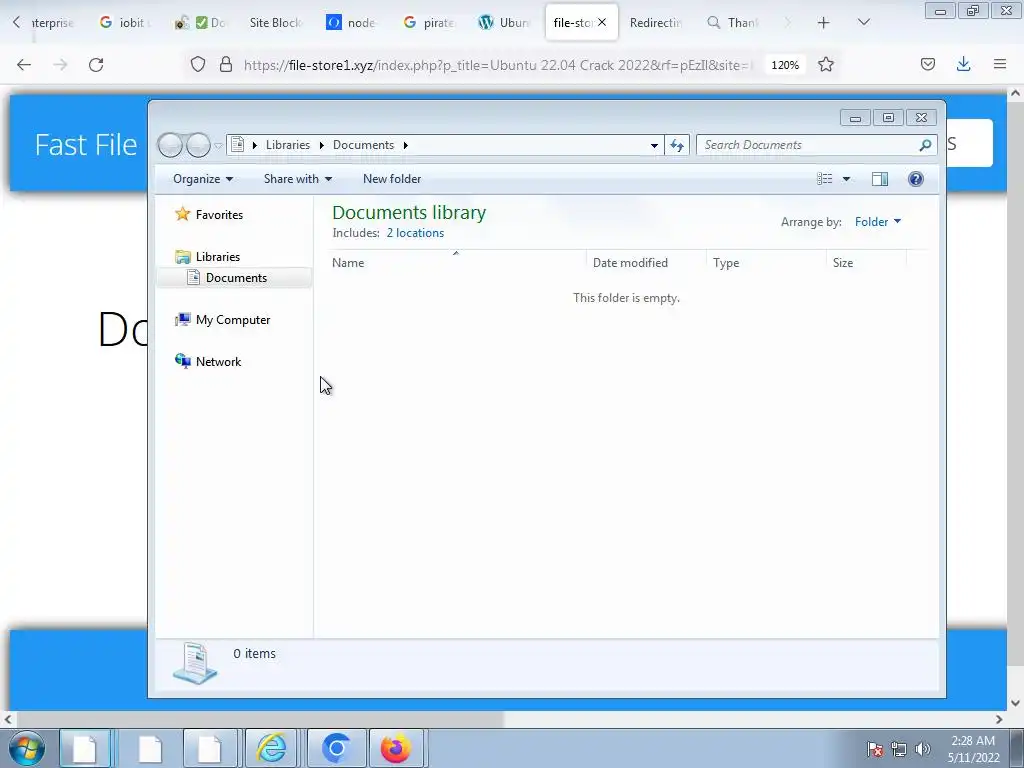Click Documents in the address breadcrumb
Screen dimensions: 1024x768
[x=363, y=145]
